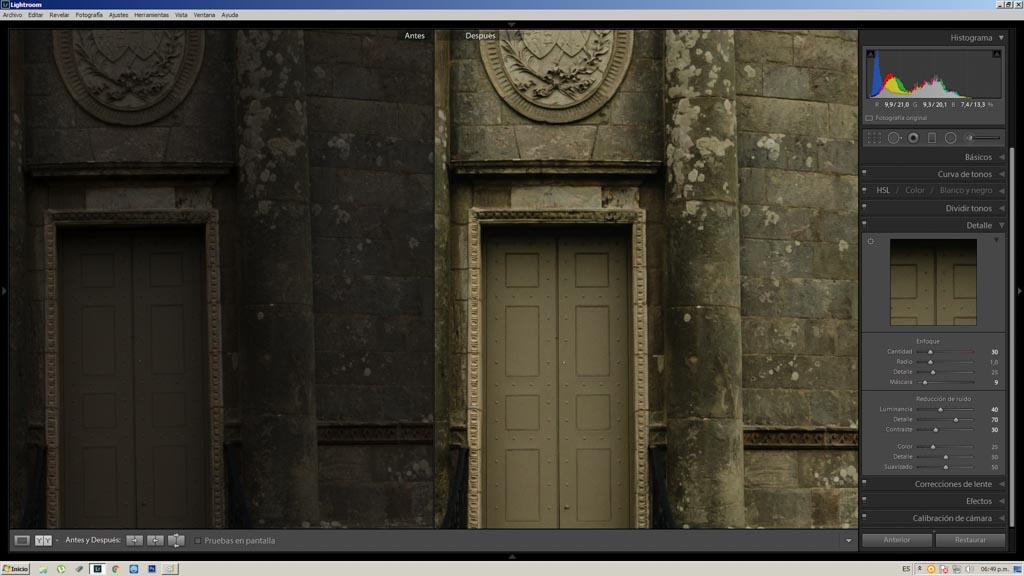Open the Revelar menu
The width and height of the screenshot is (1024, 576).
pyautogui.click(x=59, y=15)
